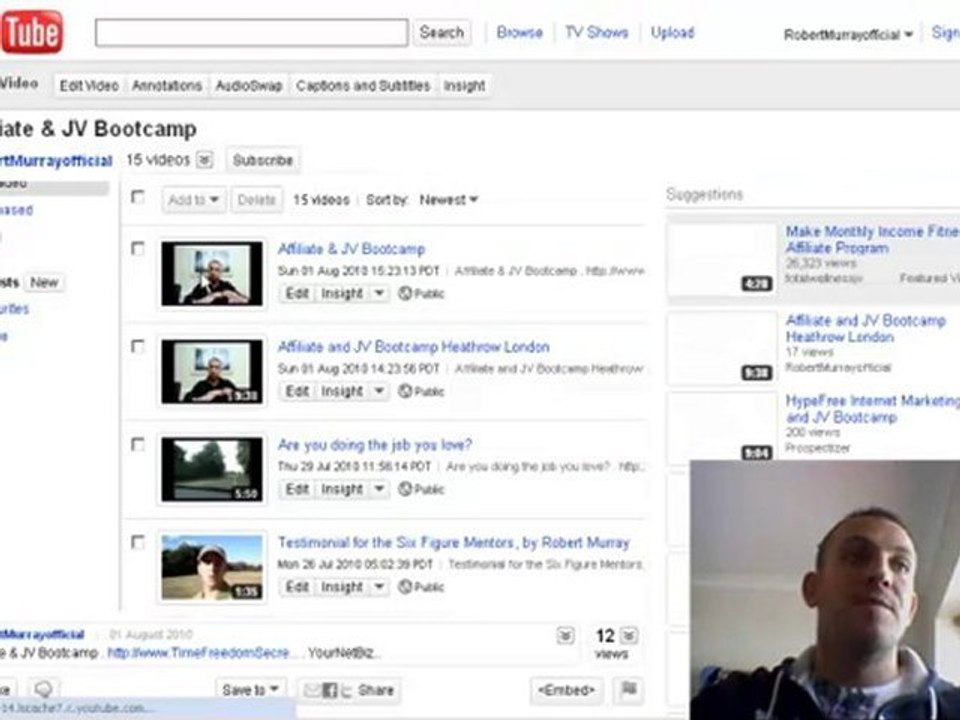Click Public icon for Are you doing the job
This screenshot has width=960, height=720.
pyautogui.click(x=405, y=489)
